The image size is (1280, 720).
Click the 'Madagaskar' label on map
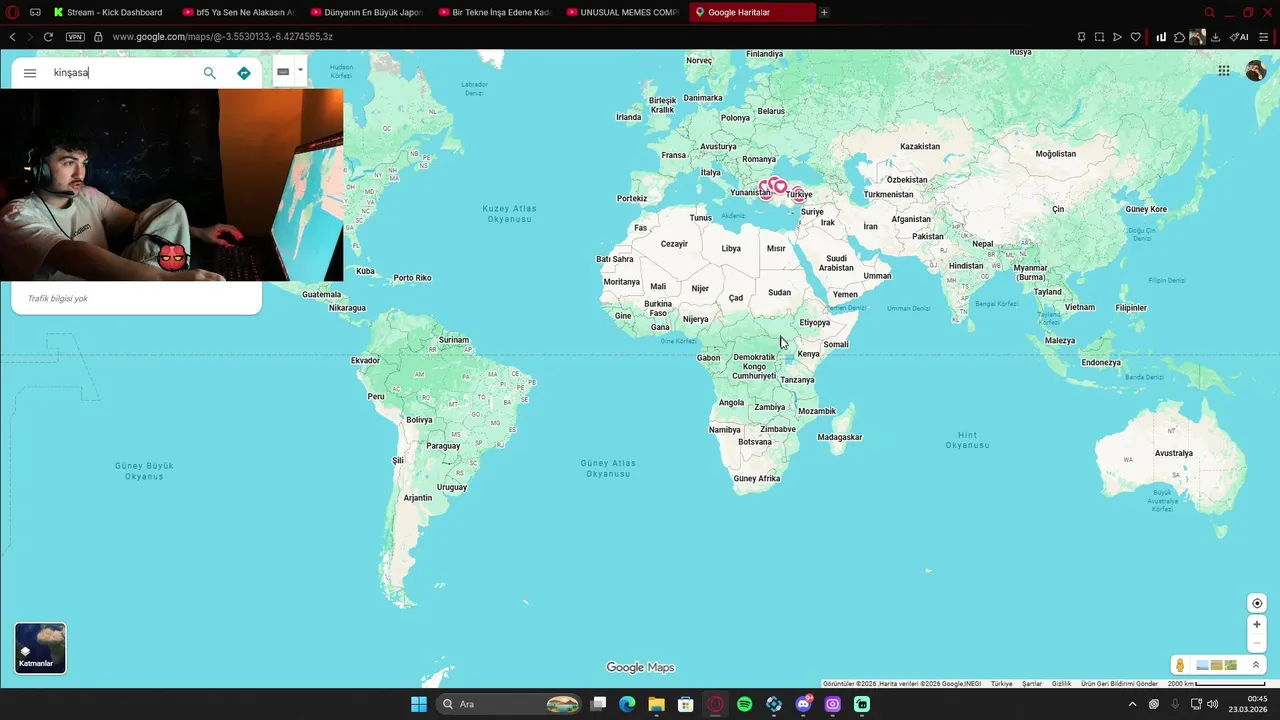pos(839,437)
